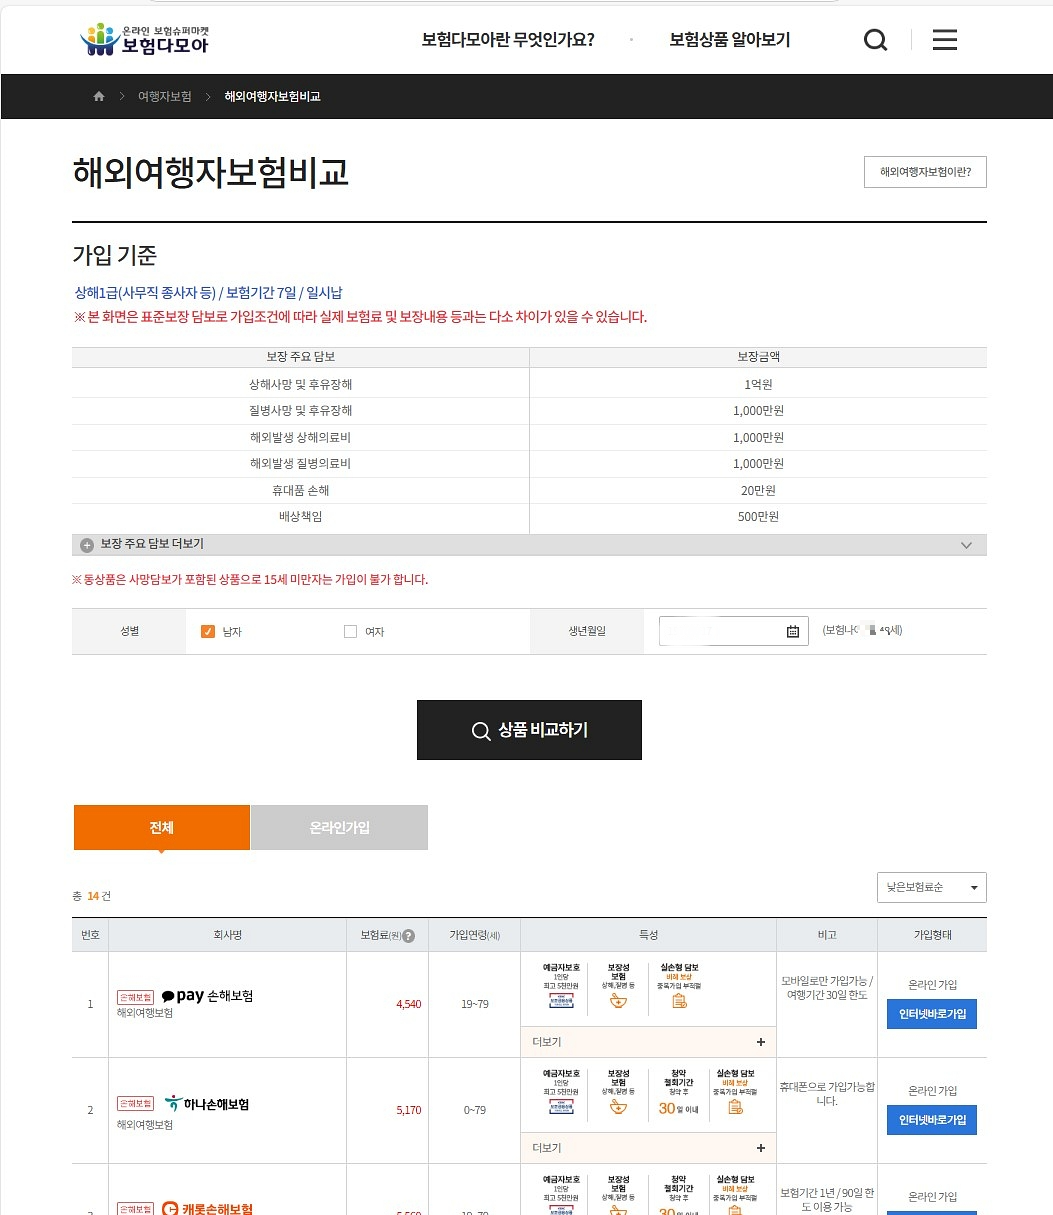This screenshot has height=1215, width=1053.
Task: Click 인터넷바로가입 for pay 손해보험
Action: coord(932,1014)
